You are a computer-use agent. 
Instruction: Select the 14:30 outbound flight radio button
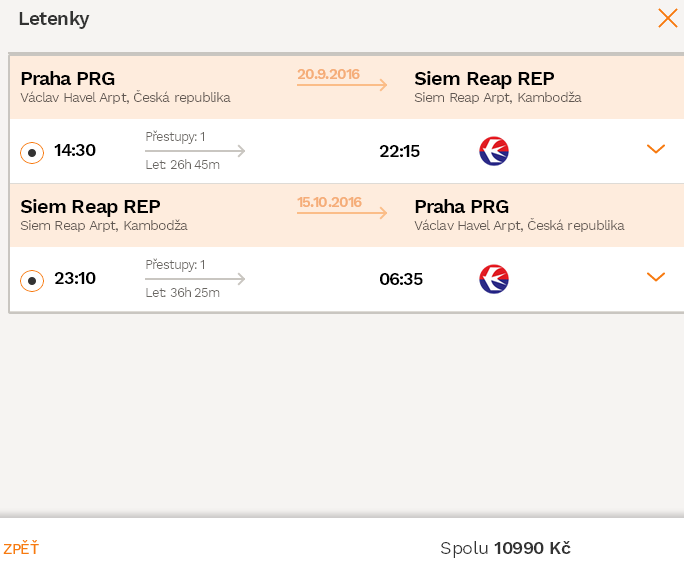[x=32, y=153]
